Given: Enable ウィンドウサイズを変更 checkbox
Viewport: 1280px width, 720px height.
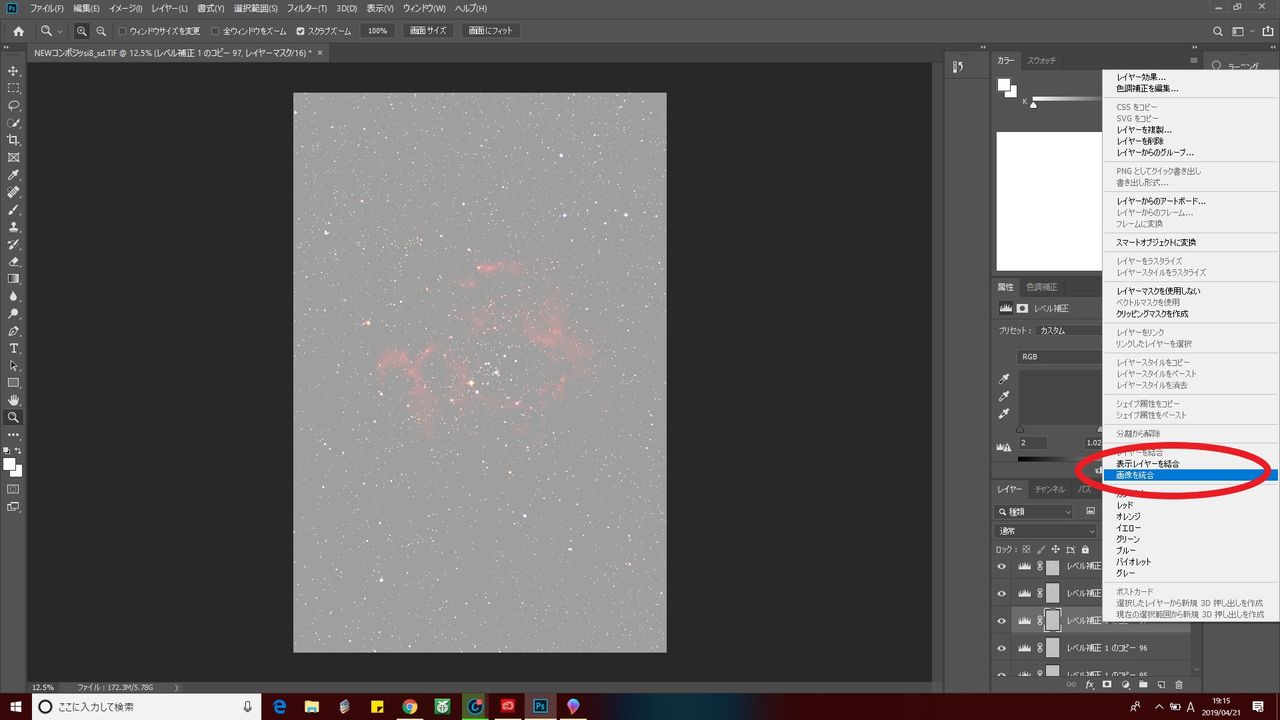Looking at the screenshot, I should click(x=122, y=31).
